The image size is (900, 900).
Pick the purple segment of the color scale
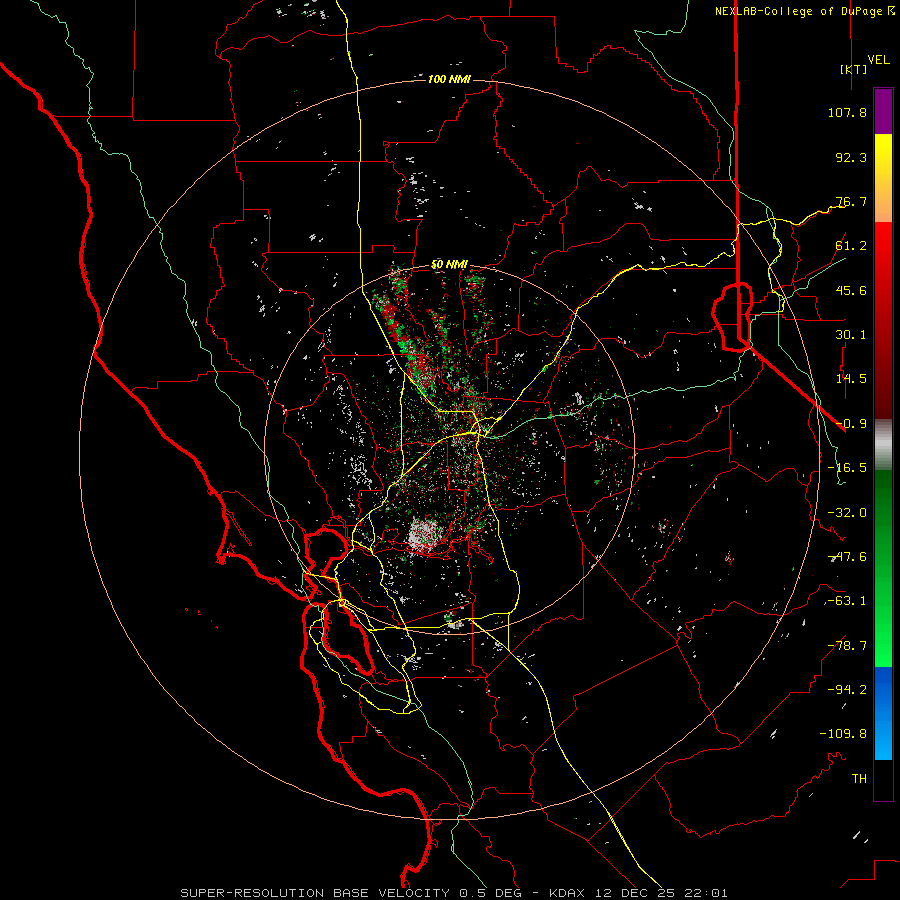pyautogui.click(x=883, y=111)
